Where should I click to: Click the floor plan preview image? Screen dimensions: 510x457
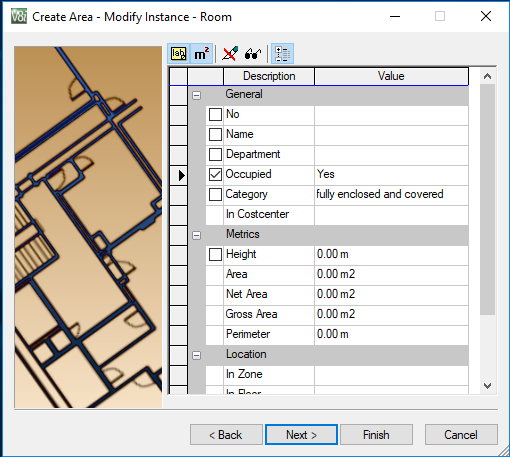(88, 227)
